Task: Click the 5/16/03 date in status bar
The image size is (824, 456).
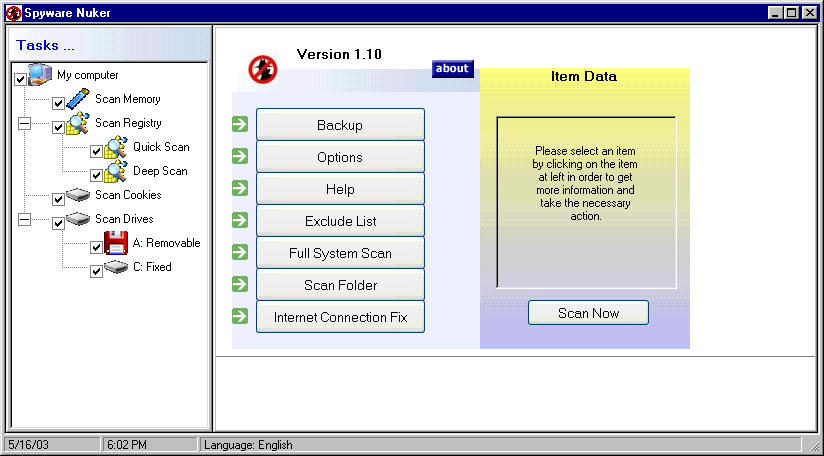Action: 28,445
